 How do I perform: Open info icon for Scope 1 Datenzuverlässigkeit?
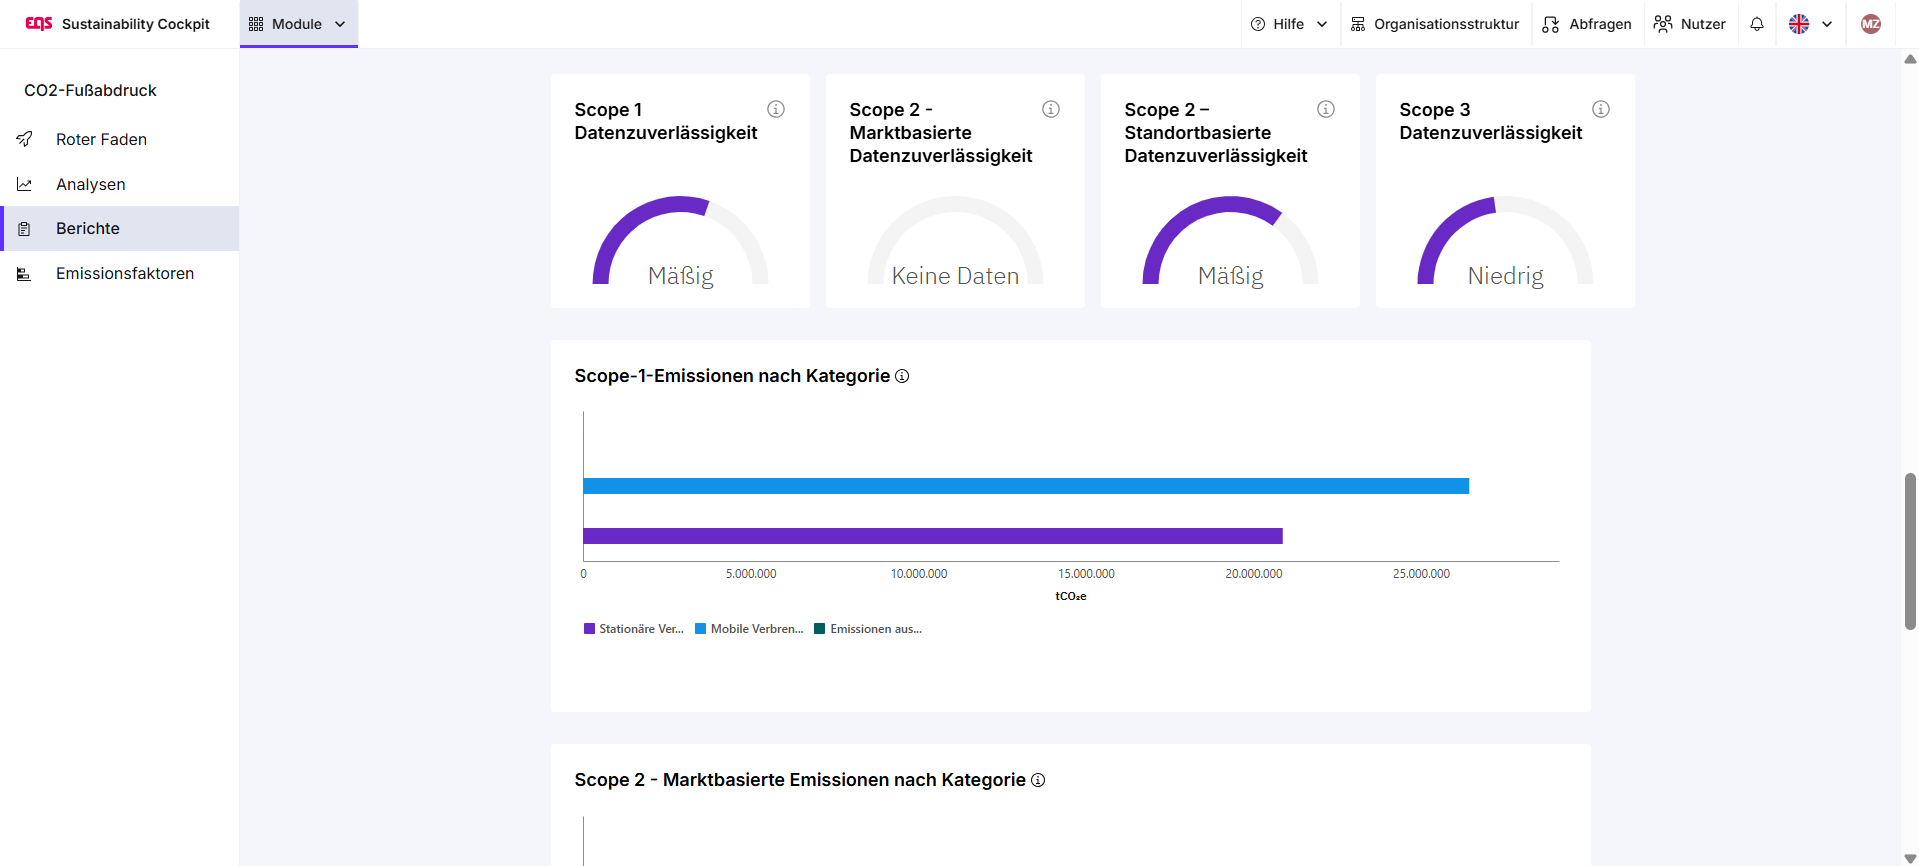(775, 109)
